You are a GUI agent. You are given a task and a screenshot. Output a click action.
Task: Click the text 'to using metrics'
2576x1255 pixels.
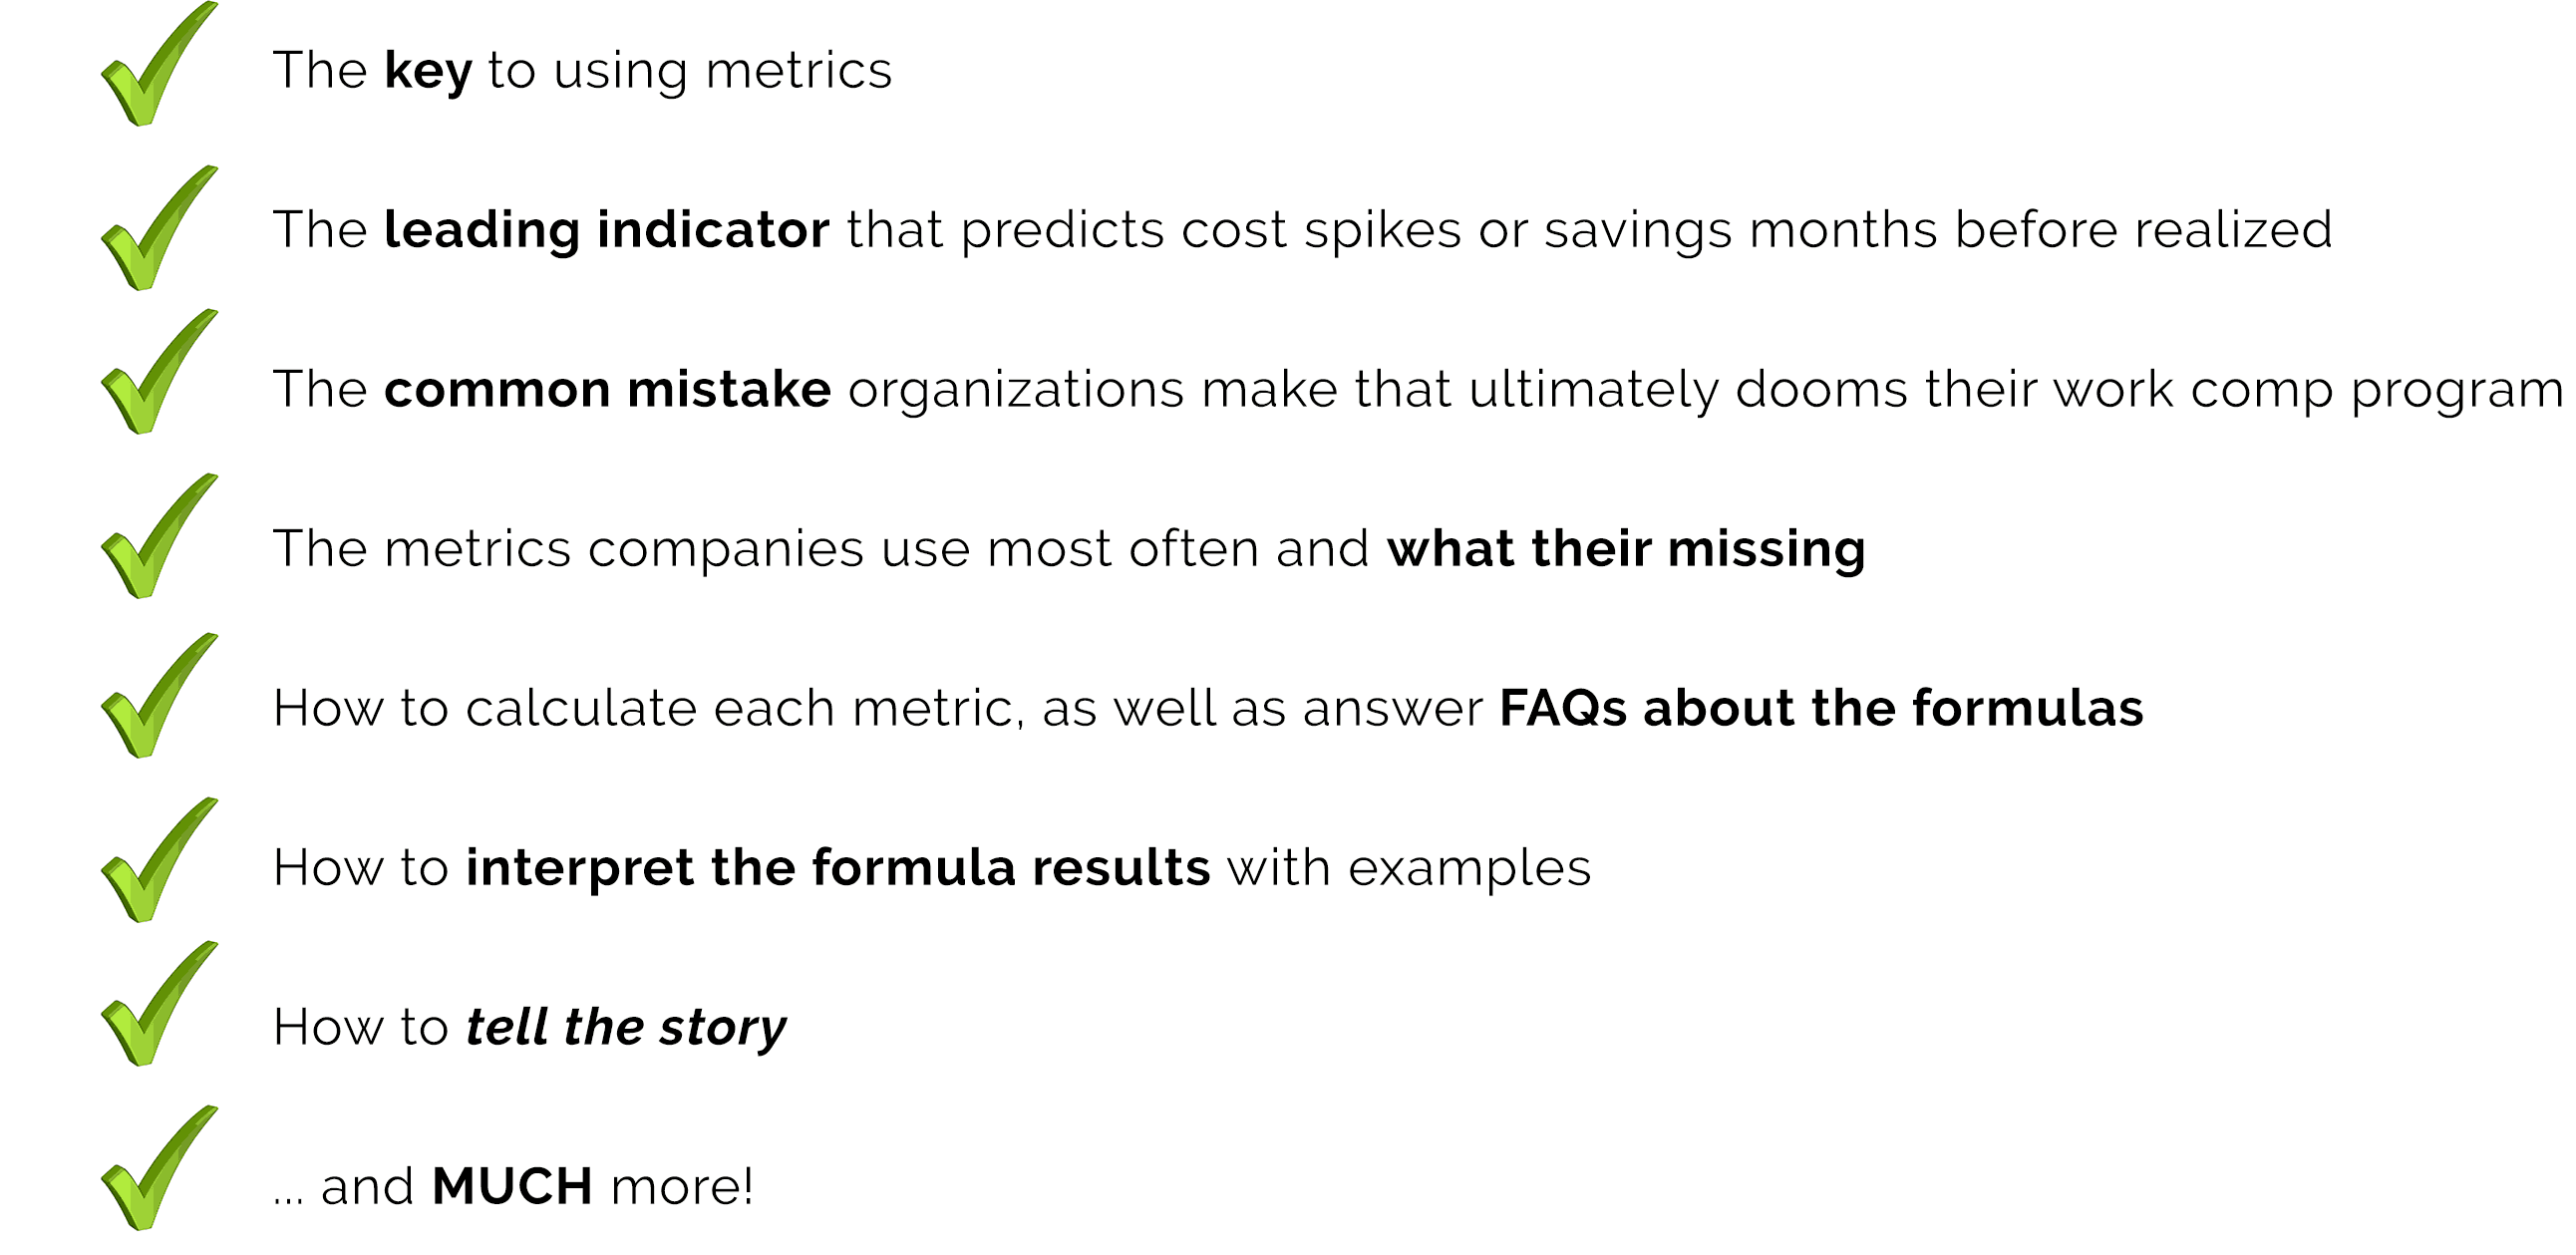pyautogui.click(x=690, y=71)
